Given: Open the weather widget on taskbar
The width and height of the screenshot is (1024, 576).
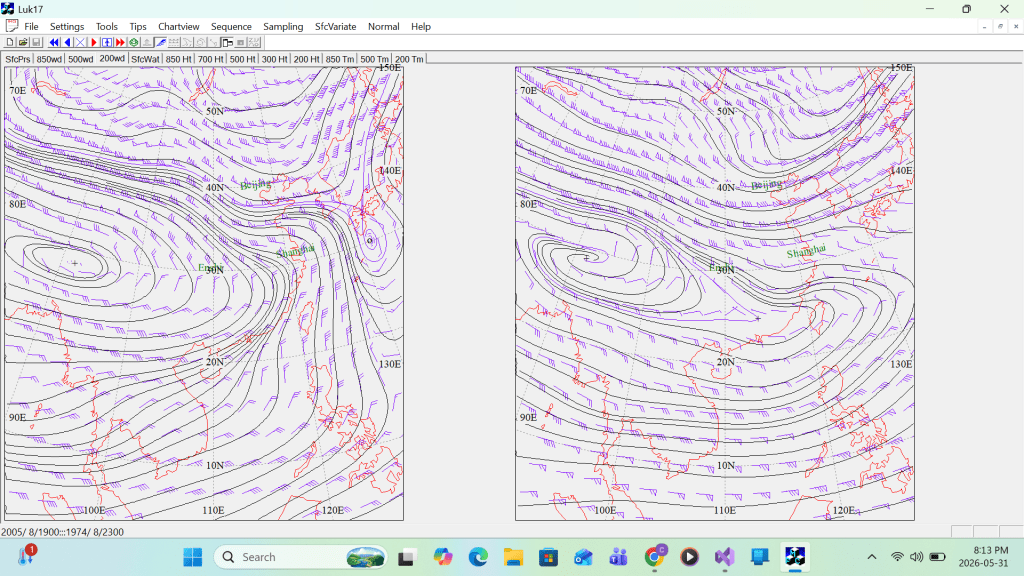Looking at the screenshot, I should 27,555.
